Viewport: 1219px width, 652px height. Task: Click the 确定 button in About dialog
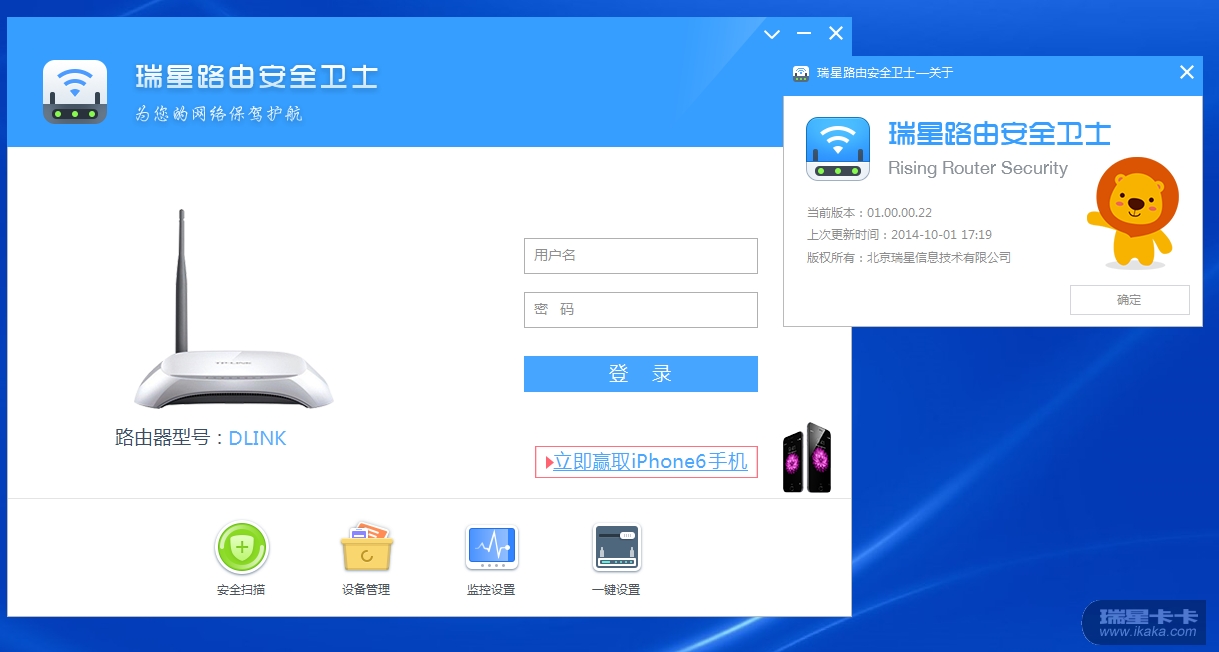1130,300
